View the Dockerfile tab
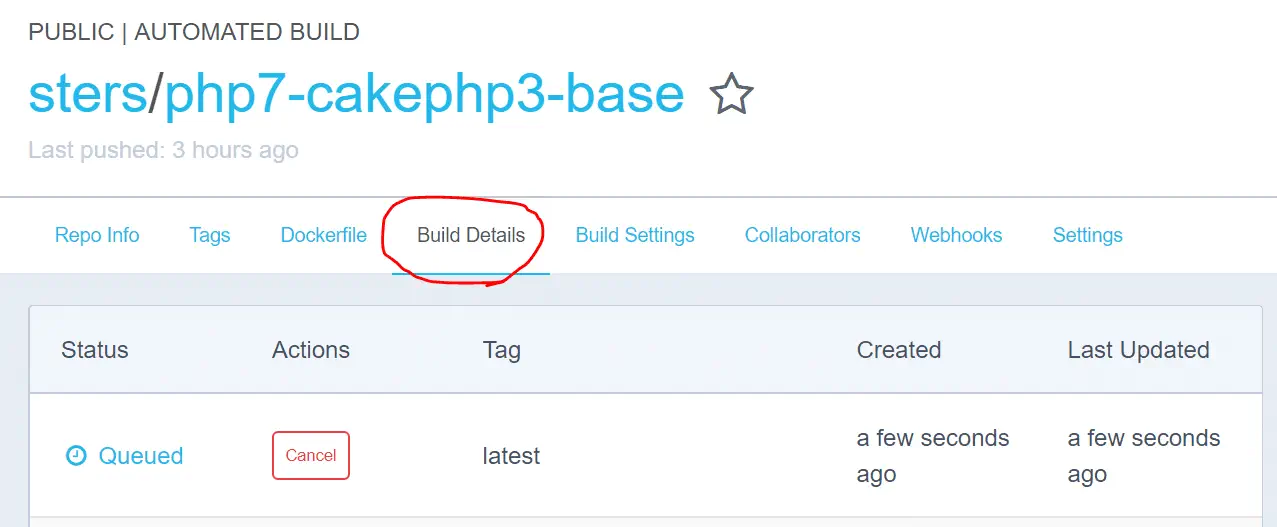This screenshot has width=1277, height=527. click(323, 235)
